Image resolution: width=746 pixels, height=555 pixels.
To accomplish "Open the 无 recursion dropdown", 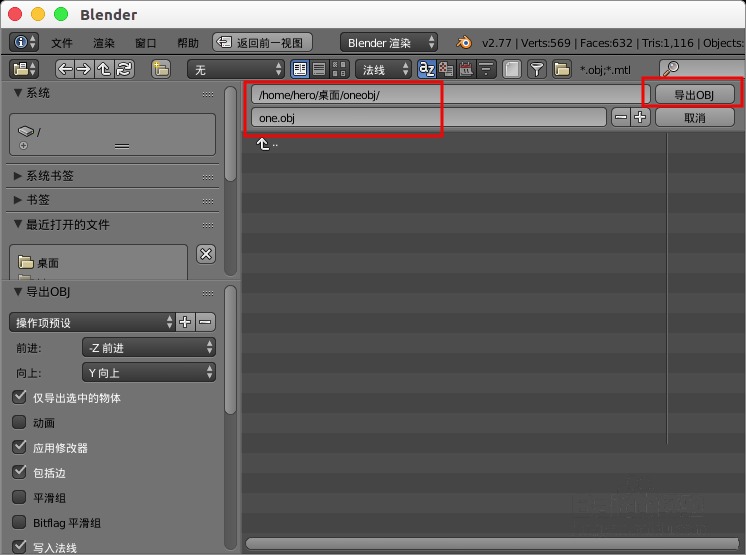I will (x=236, y=69).
